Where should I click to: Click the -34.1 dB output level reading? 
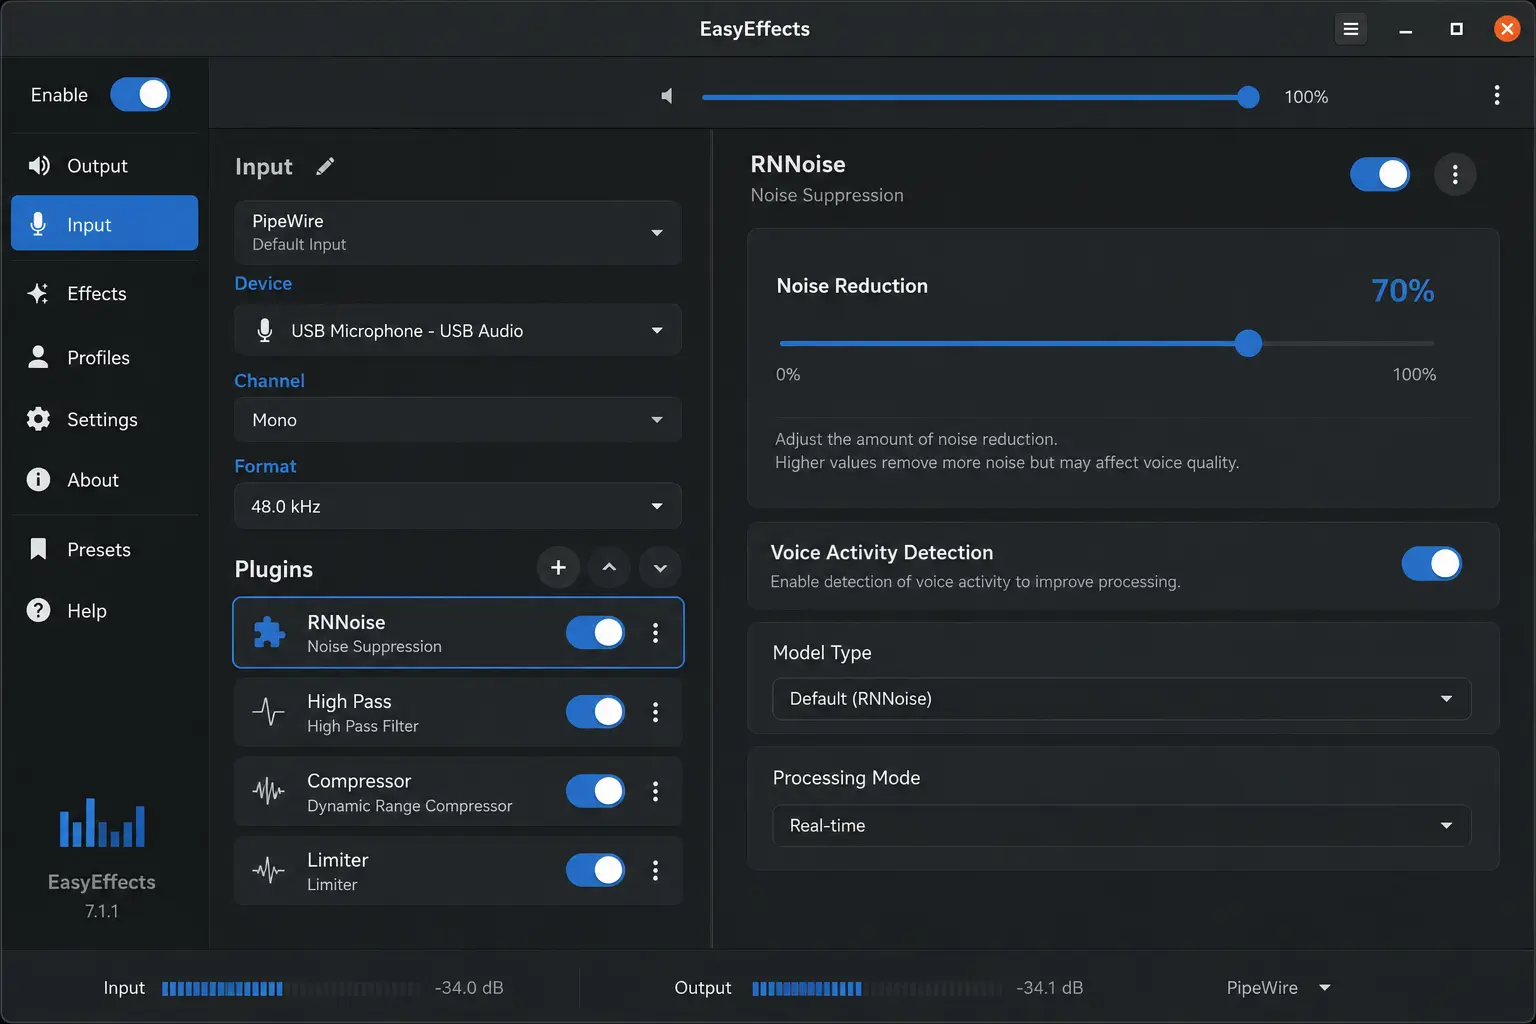click(1049, 988)
